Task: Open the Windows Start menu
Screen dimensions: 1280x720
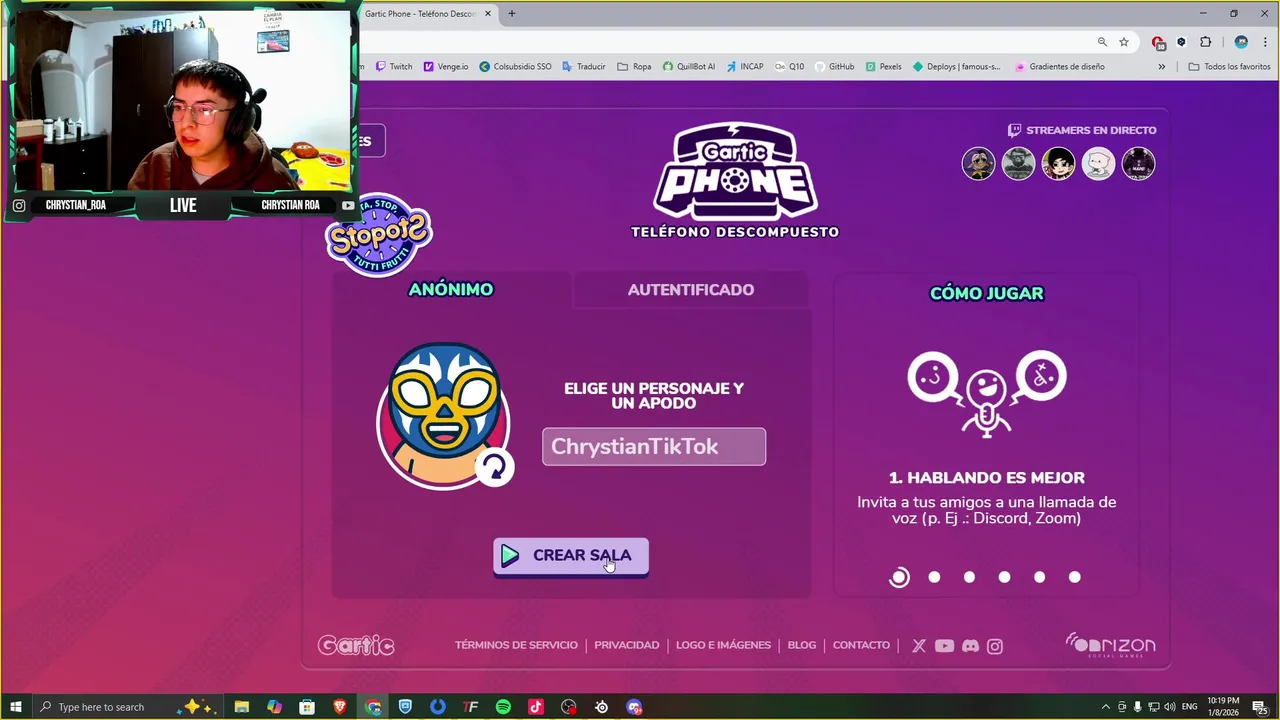Action: click(15, 707)
